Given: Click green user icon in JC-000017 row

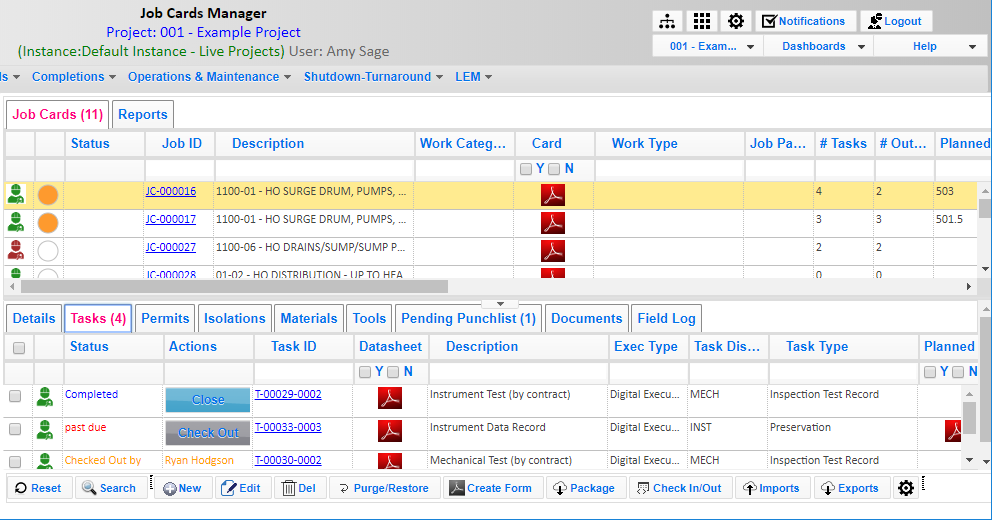Looking at the screenshot, I should pyautogui.click(x=16, y=221).
